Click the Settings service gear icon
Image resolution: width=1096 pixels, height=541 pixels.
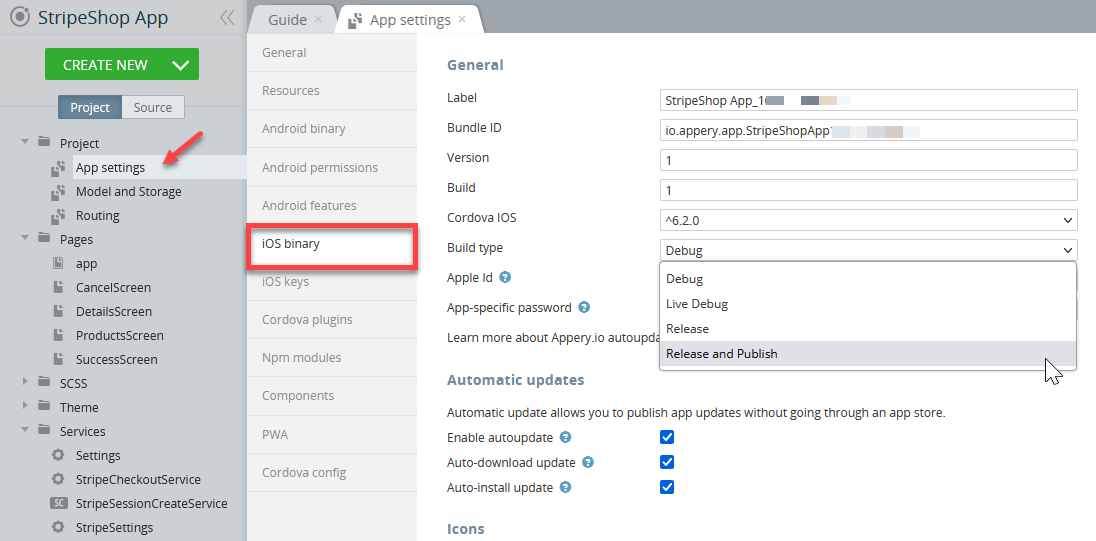point(59,455)
